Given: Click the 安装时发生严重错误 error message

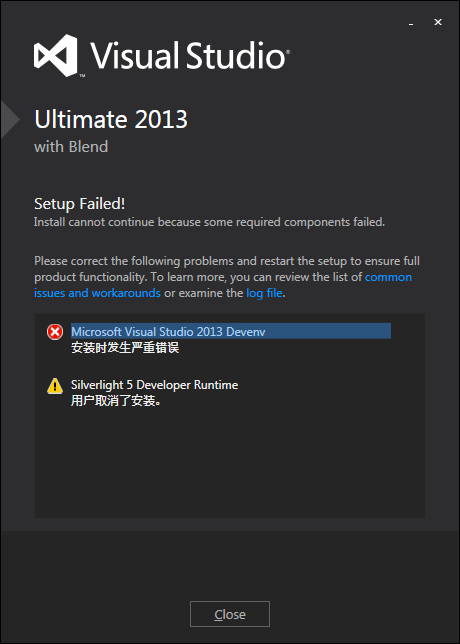Looking at the screenshot, I should (125, 348).
